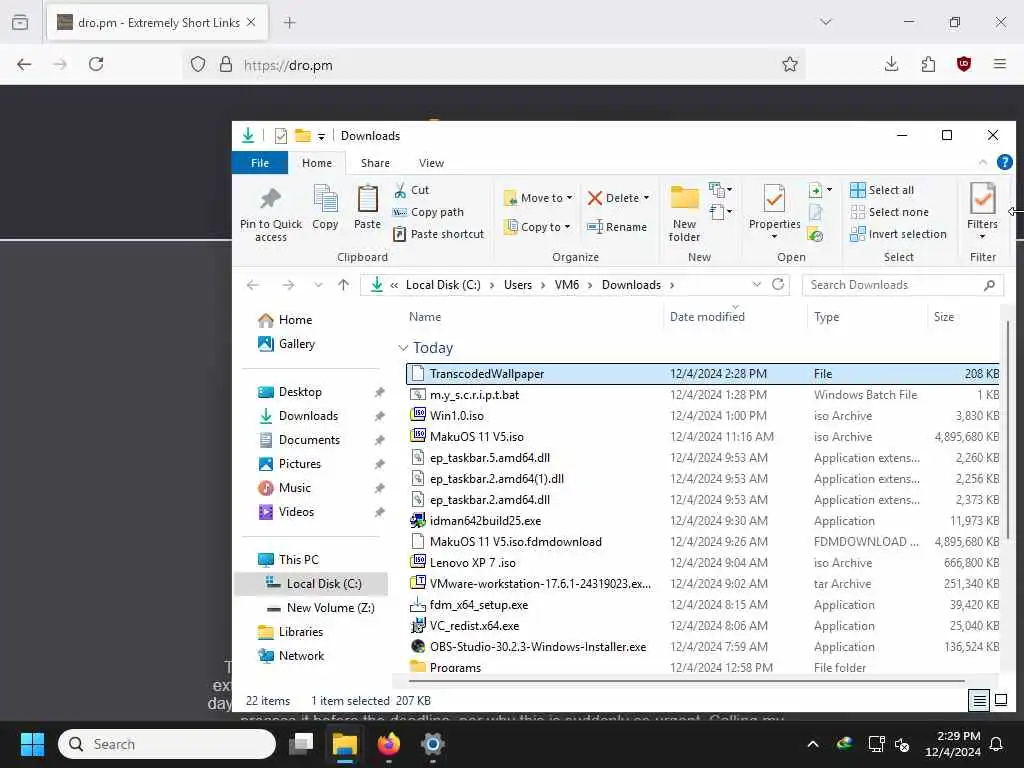
Task: Click New folder icon
Action: pyautogui.click(x=684, y=198)
